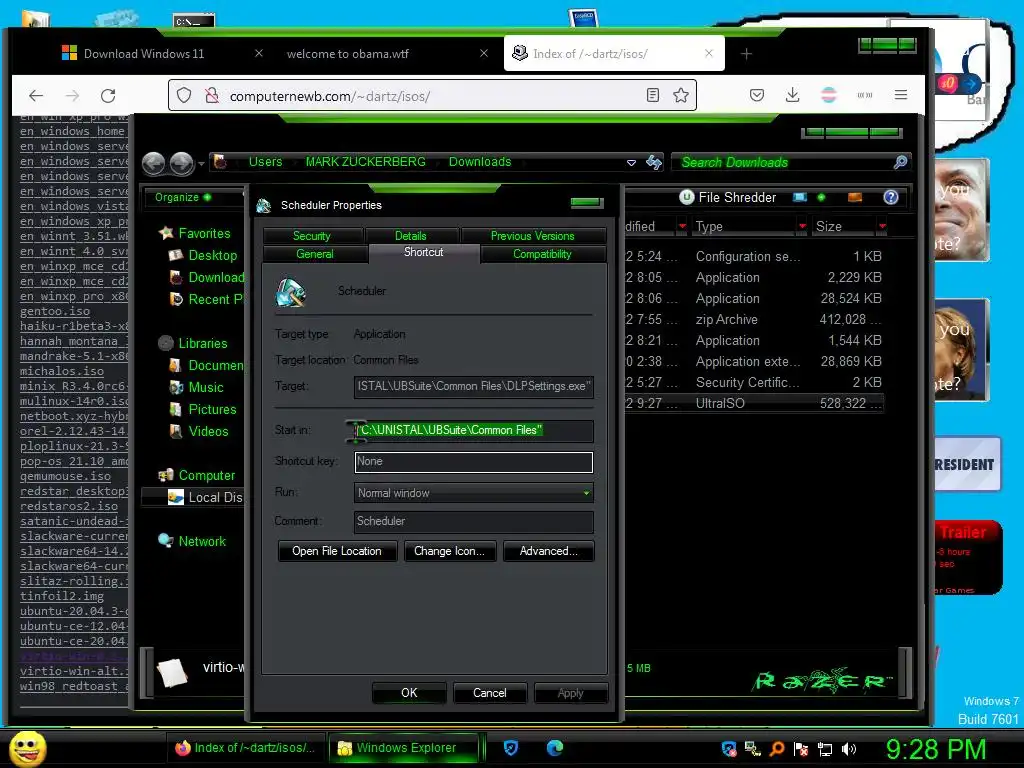Image resolution: width=1024 pixels, height=768 pixels.
Task: Toggle Firefox reader view icon
Action: click(652, 95)
